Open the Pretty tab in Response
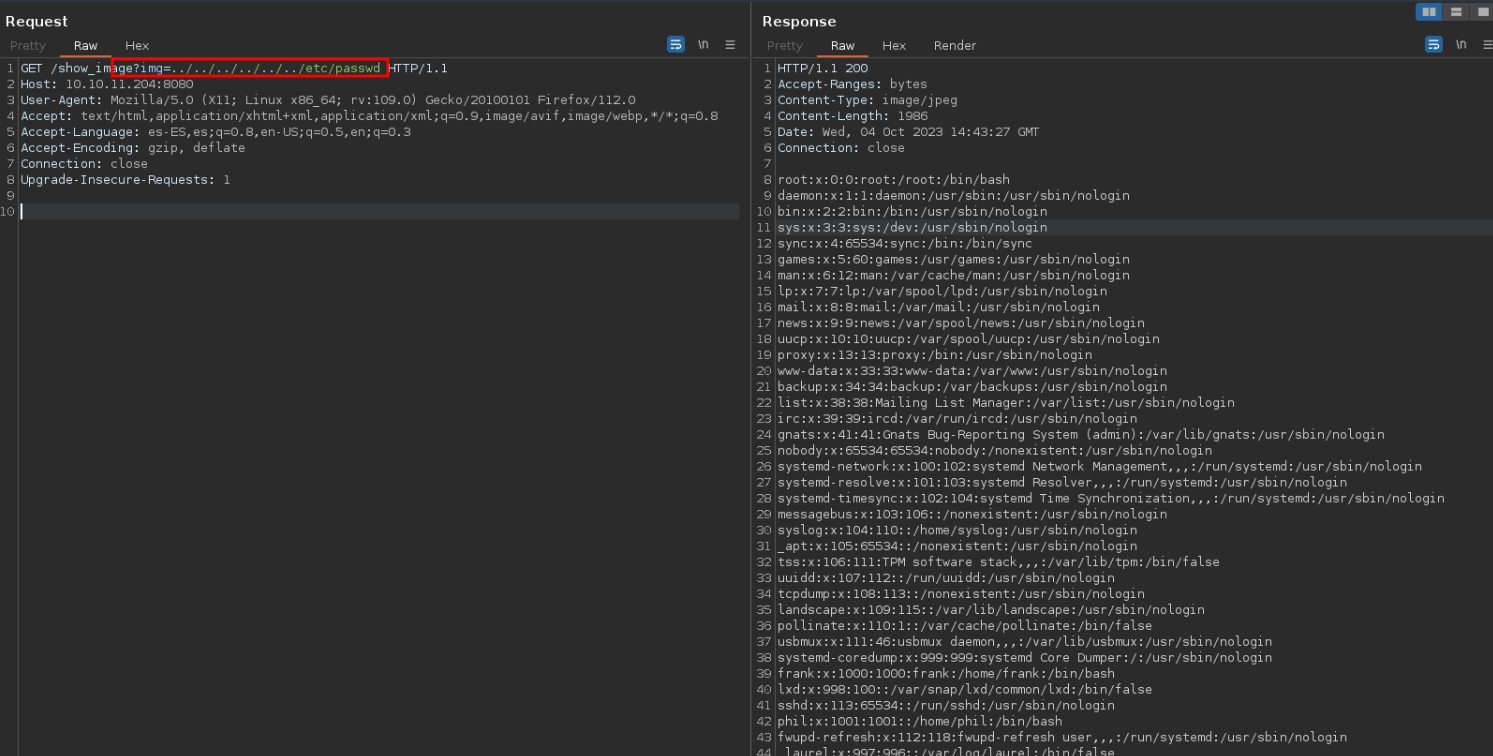 coord(785,46)
